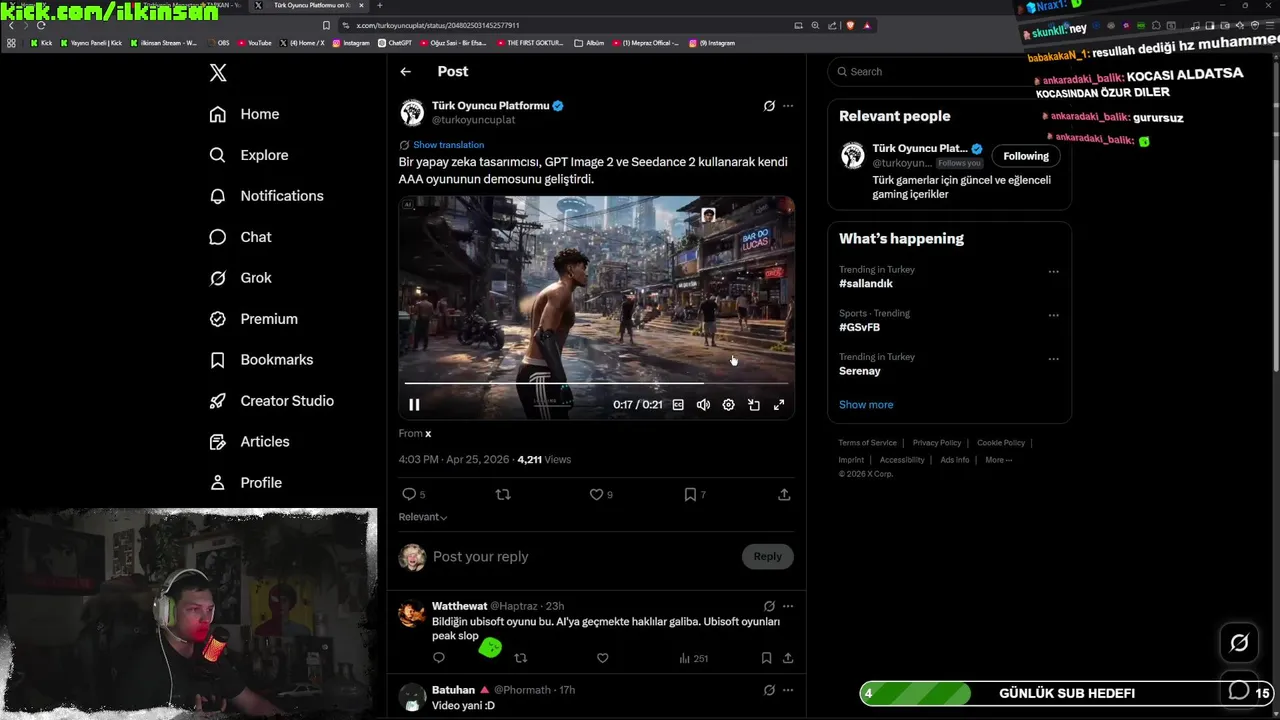Click the Reply button
Image resolution: width=1280 pixels, height=720 pixels.
pyautogui.click(x=768, y=557)
